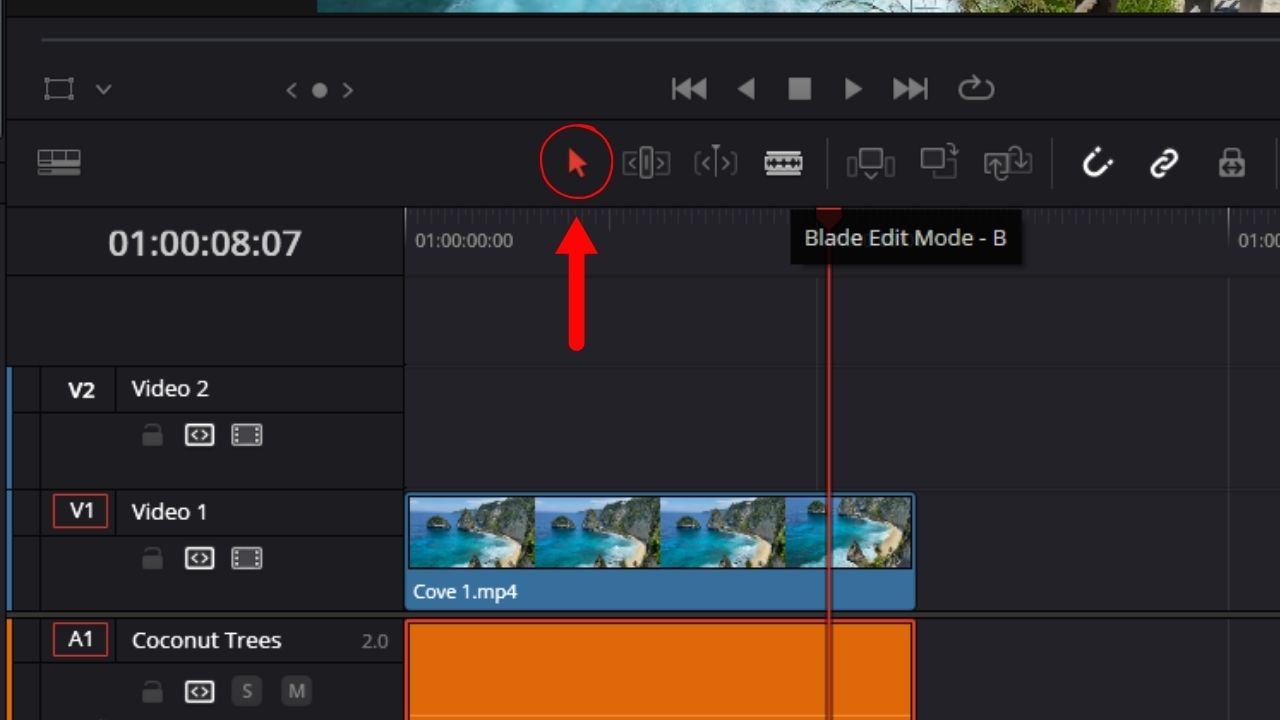Activate Trim Edit Mode
This screenshot has height=720, width=1280.
[646, 162]
